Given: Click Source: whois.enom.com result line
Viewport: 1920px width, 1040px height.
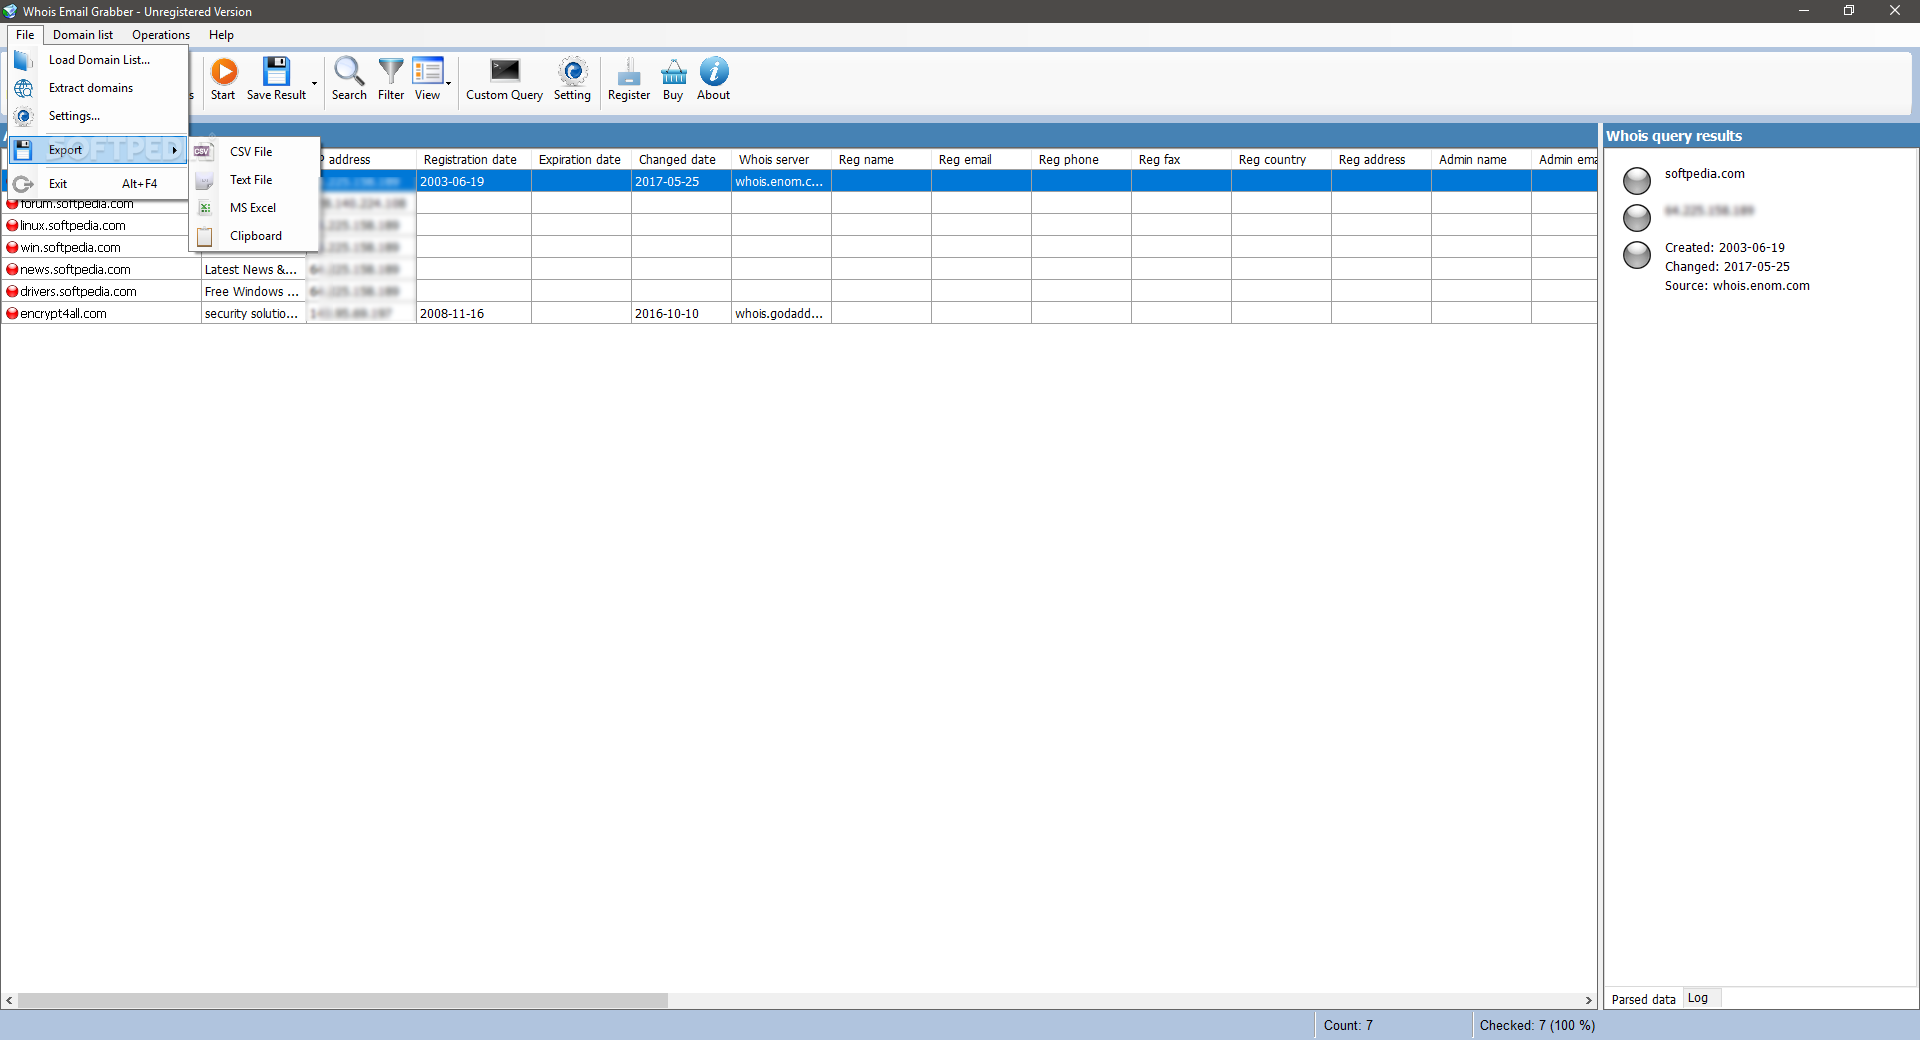Looking at the screenshot, I should click(1737, 286).
